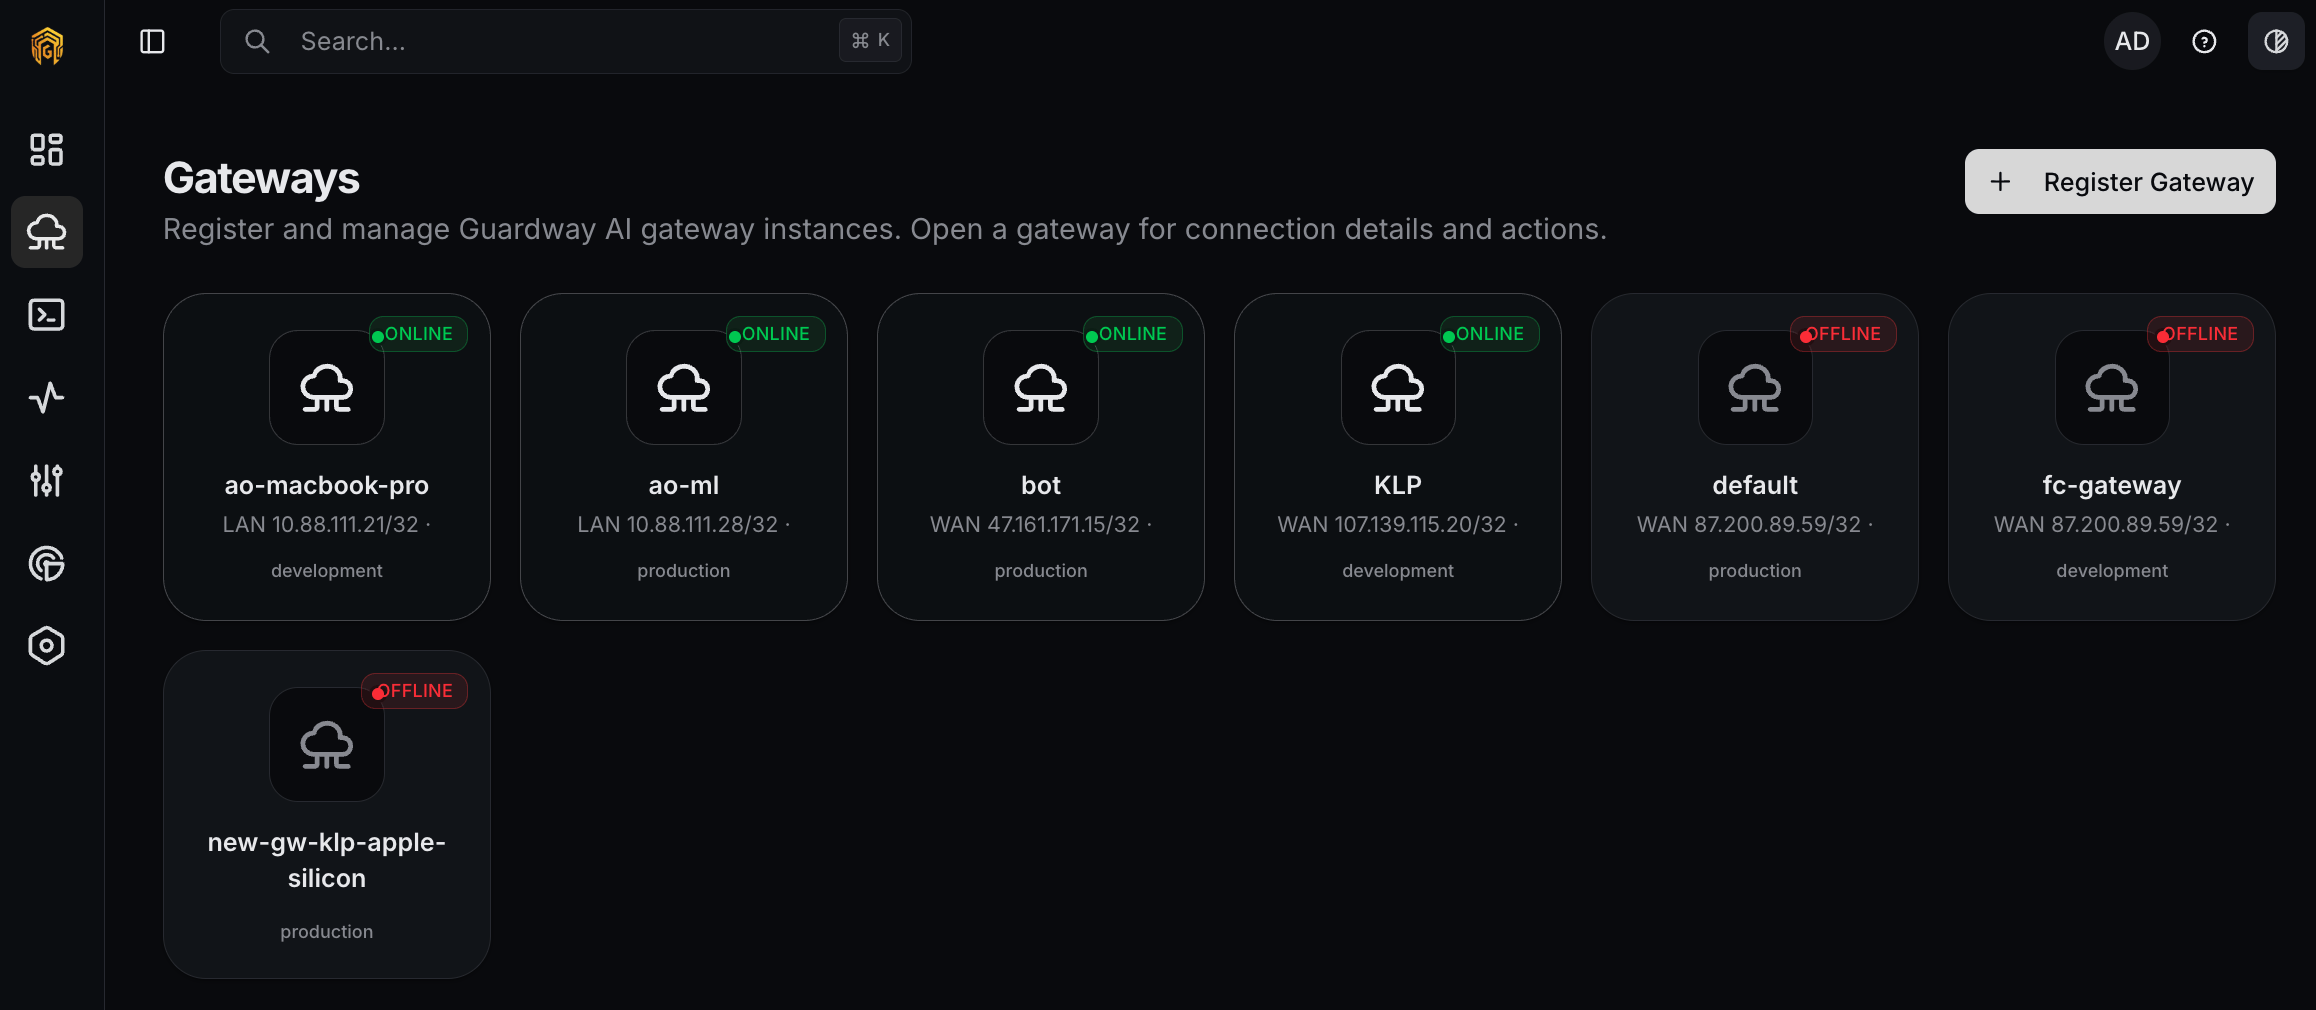
Task: Open the AD user avatar menu
Action: (x=2132, y=41)
